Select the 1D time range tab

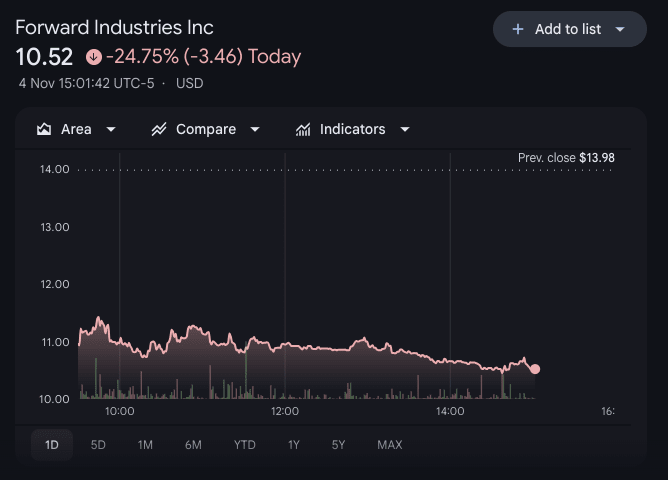[52, 445]
